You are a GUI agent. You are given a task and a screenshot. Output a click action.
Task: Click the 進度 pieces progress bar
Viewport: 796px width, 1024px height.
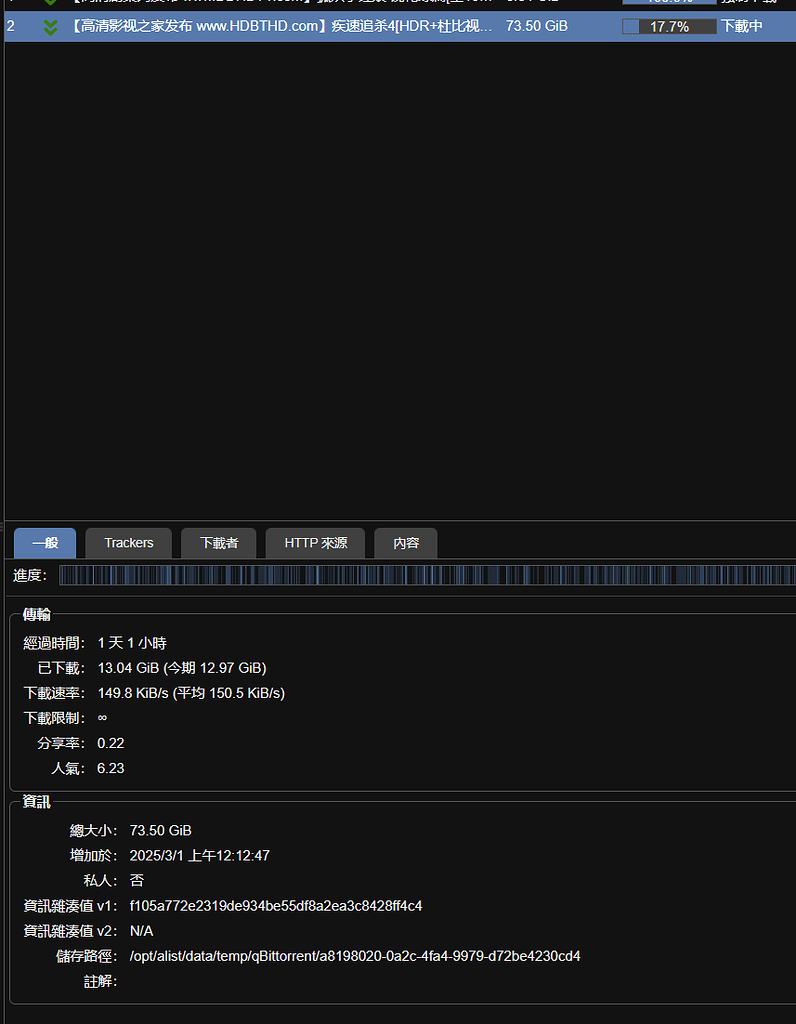(x=427, y=575)
